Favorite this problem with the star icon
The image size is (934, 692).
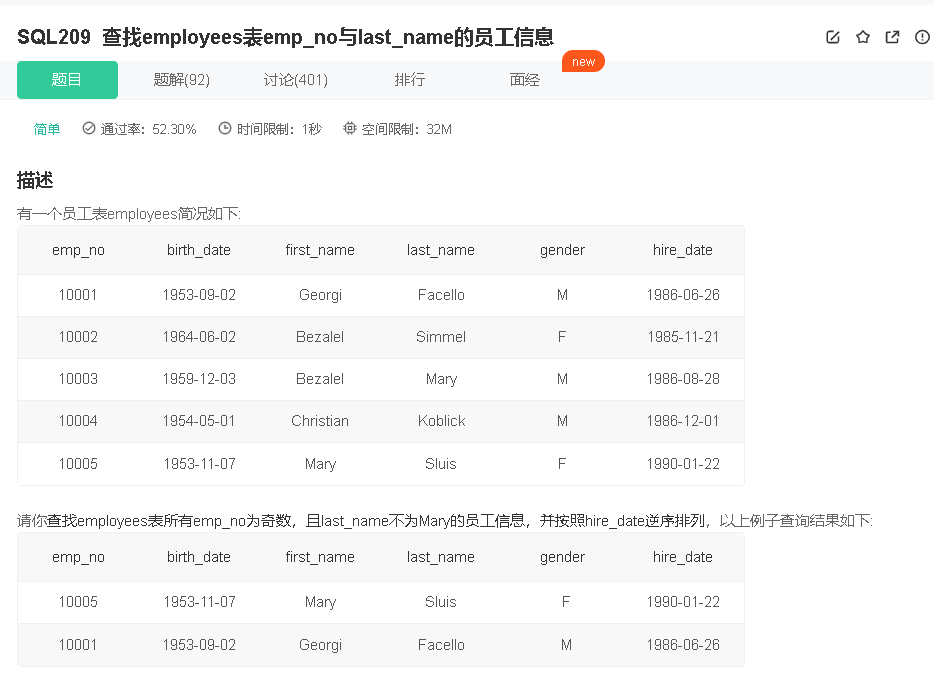[863, 37]
